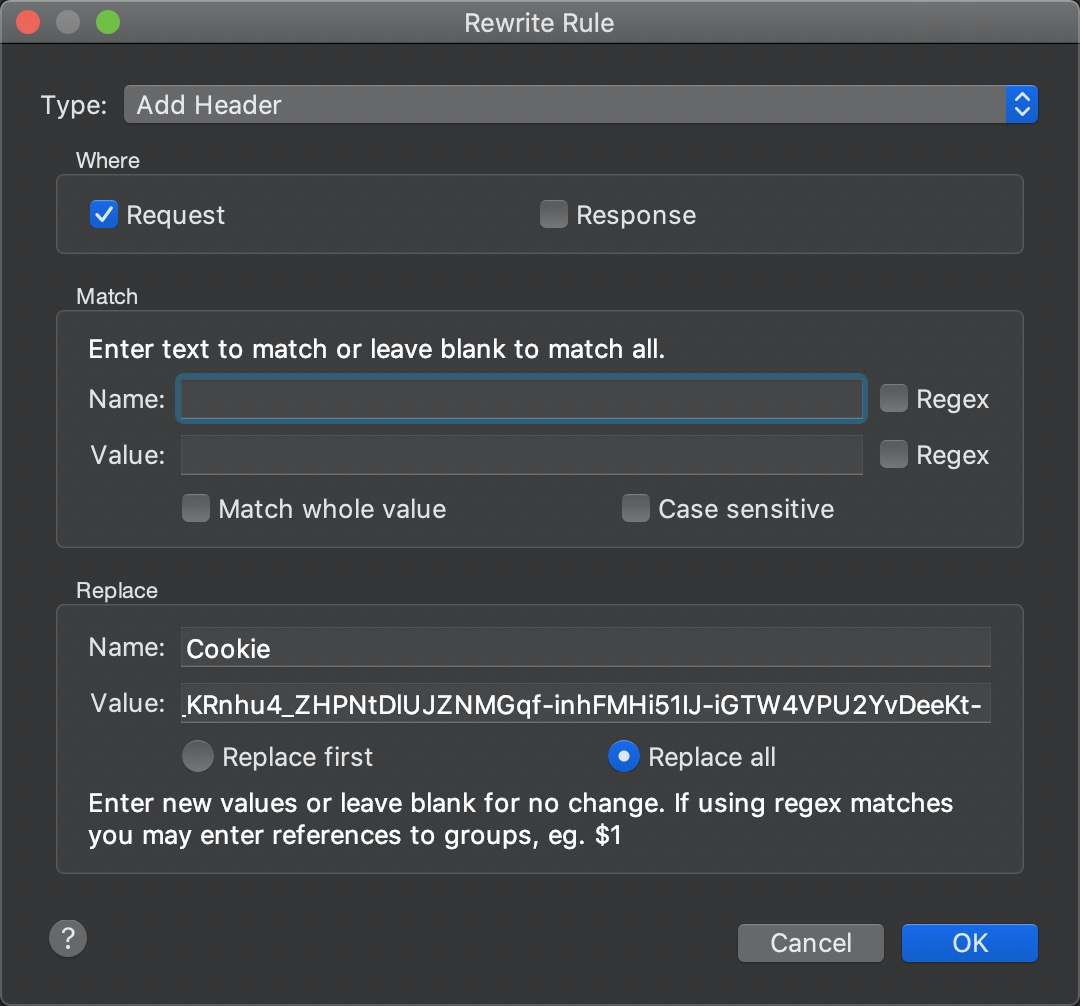Click the Replace Value field with cookie string
This screenshot has width=1080, height=1006.
tap(585, 703)
